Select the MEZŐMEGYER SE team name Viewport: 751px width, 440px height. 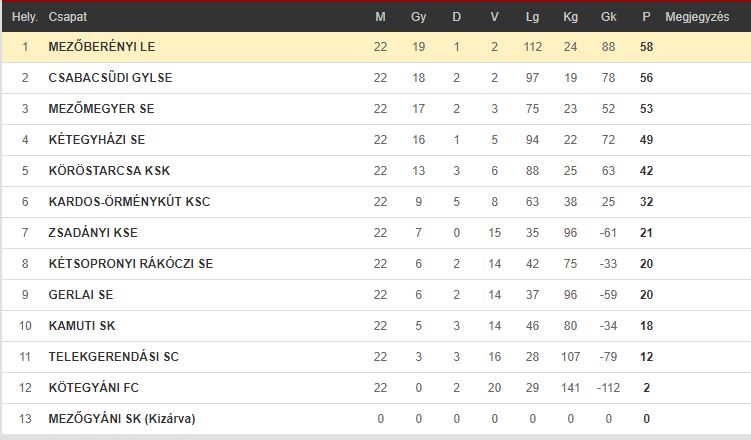tap(101, 109)
